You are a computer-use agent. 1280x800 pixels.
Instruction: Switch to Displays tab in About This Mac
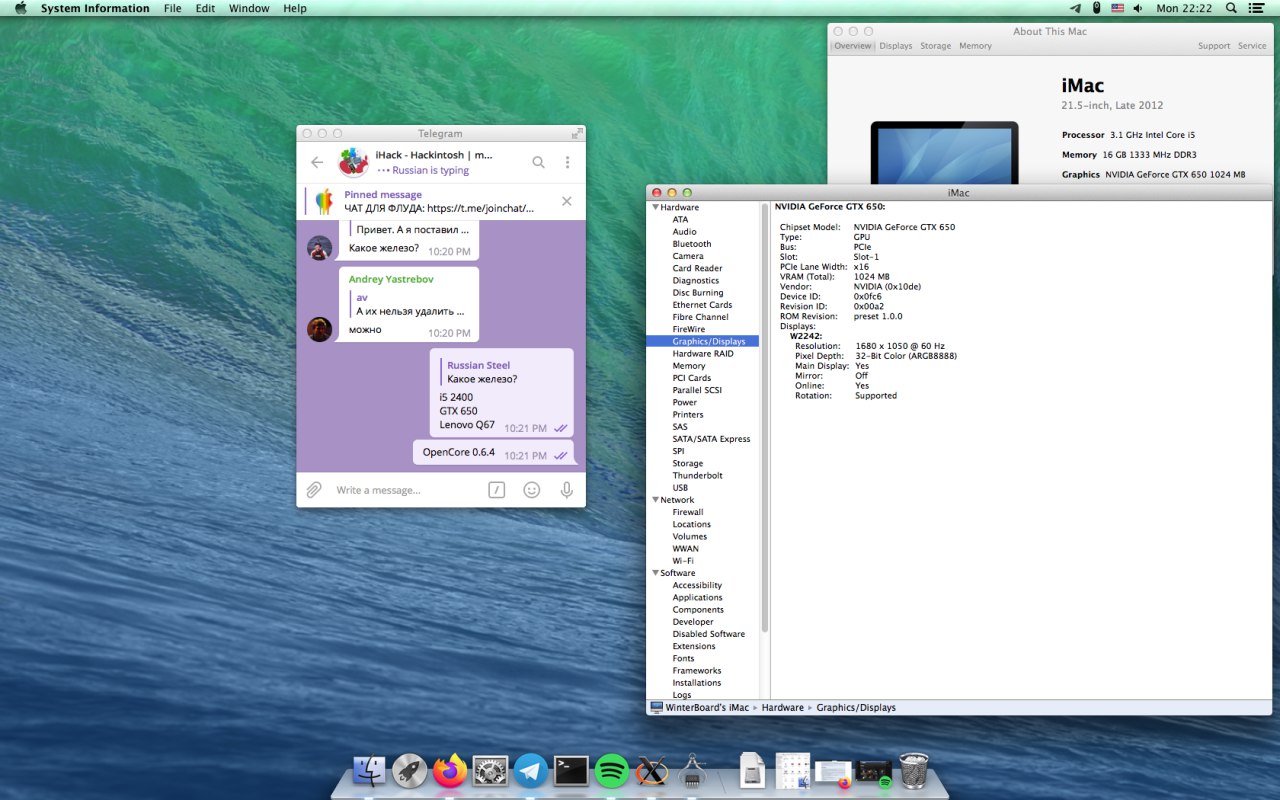[896, 46]
